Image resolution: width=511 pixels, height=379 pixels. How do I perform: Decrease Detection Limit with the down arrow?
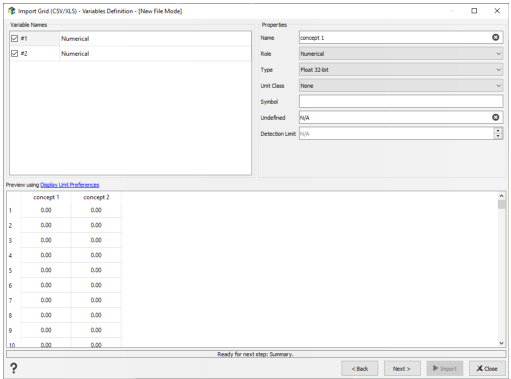[x=498, y=136]
